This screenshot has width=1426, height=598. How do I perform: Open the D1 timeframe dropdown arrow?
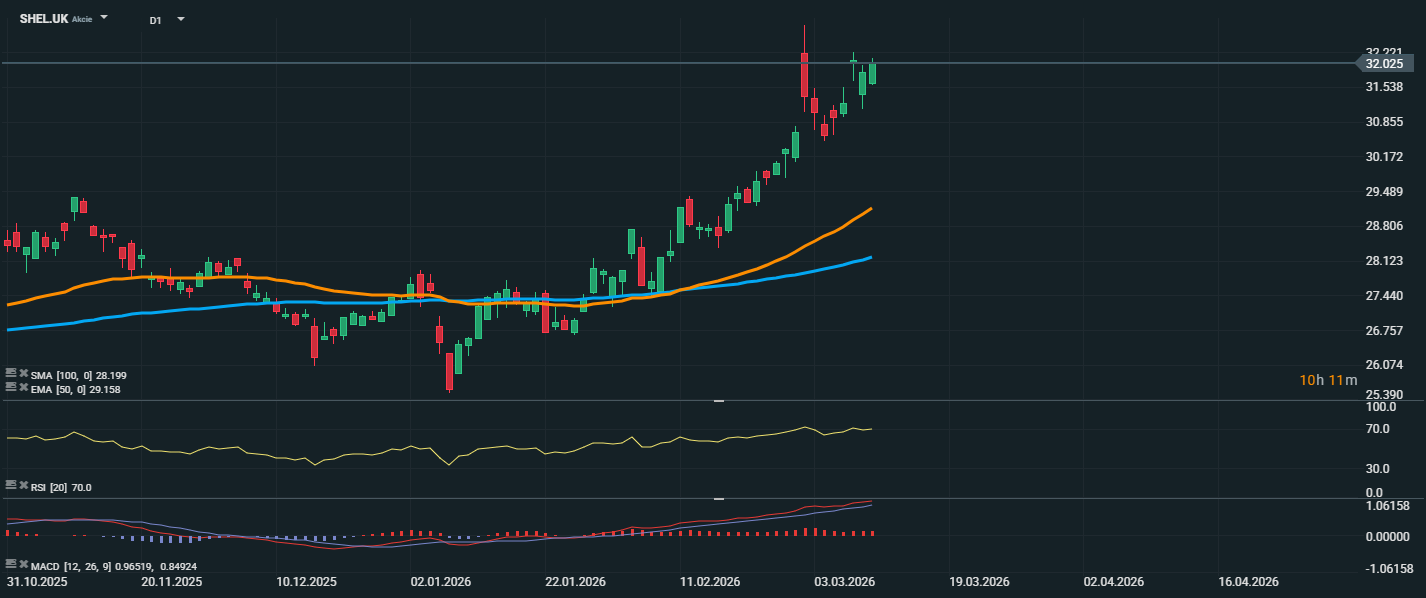pos(180,19)
